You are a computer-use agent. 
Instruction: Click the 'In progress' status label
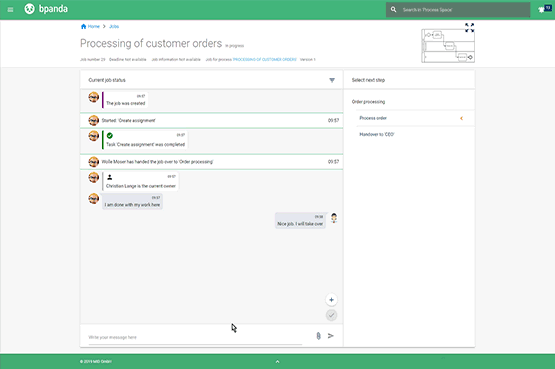(235, 46)
